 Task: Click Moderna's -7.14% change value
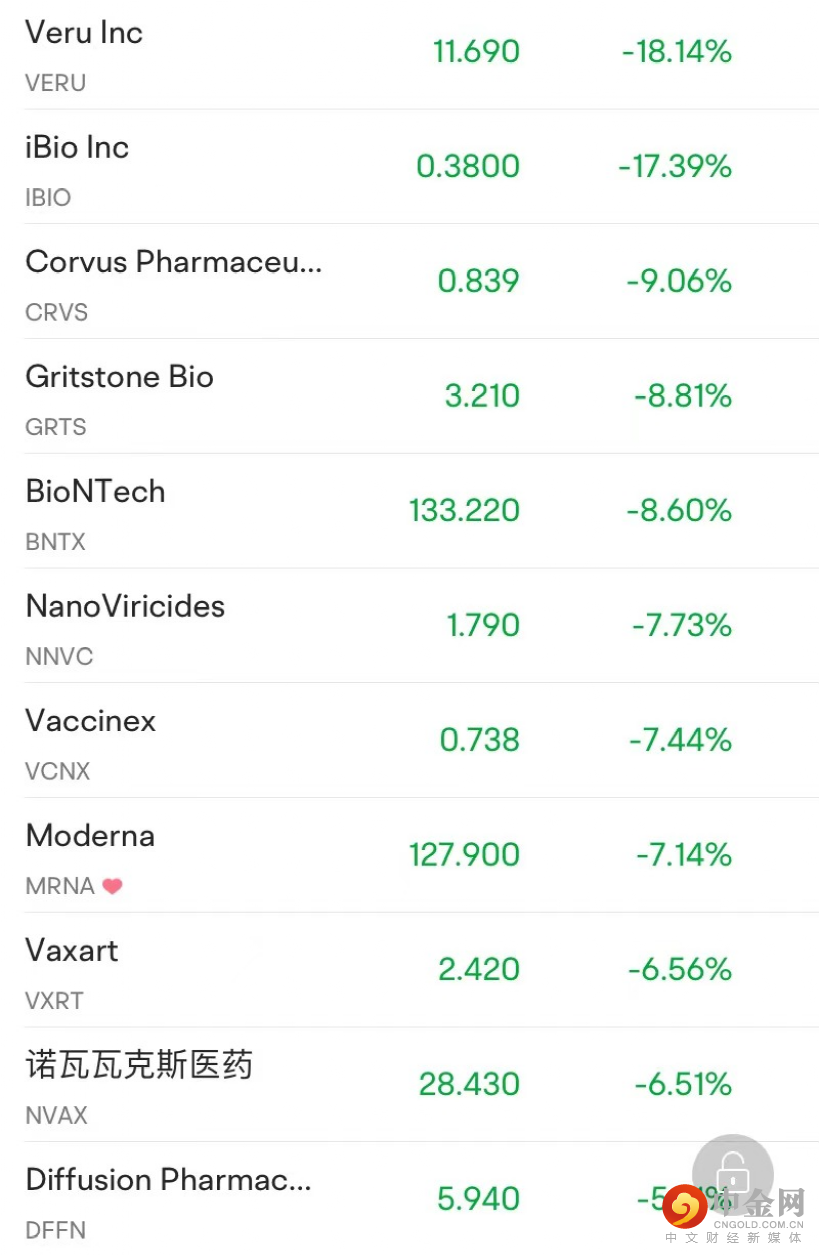point(684,855)
